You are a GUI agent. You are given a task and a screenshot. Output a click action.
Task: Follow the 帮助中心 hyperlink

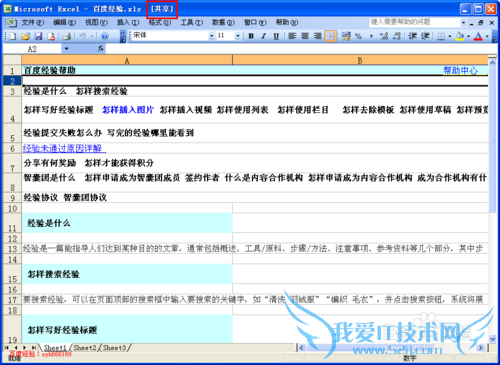coord(460,70)
